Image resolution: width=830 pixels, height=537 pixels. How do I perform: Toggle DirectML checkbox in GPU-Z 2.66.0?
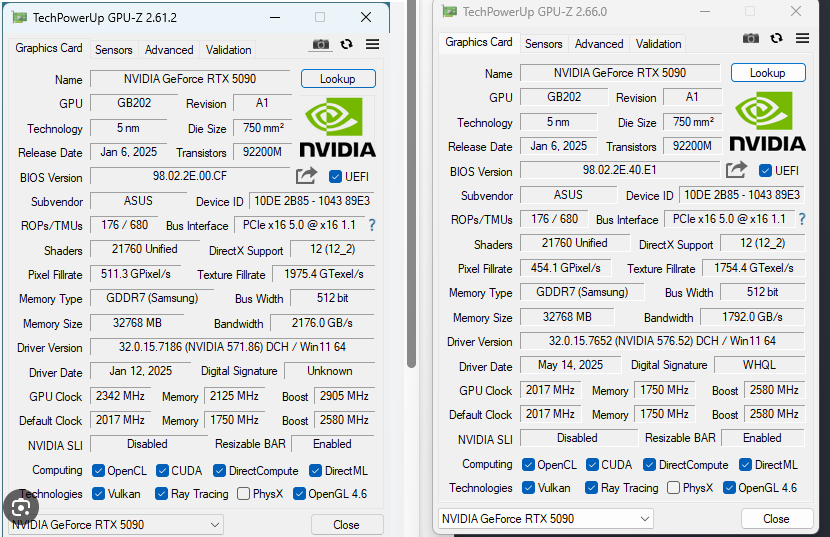(745, 464)
